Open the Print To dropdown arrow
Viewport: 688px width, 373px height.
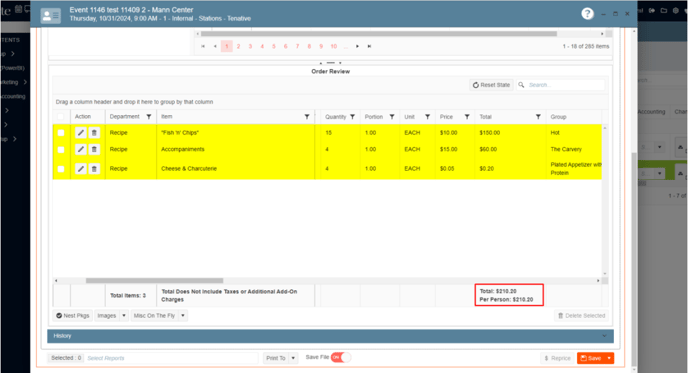click(x=293, y=358)
